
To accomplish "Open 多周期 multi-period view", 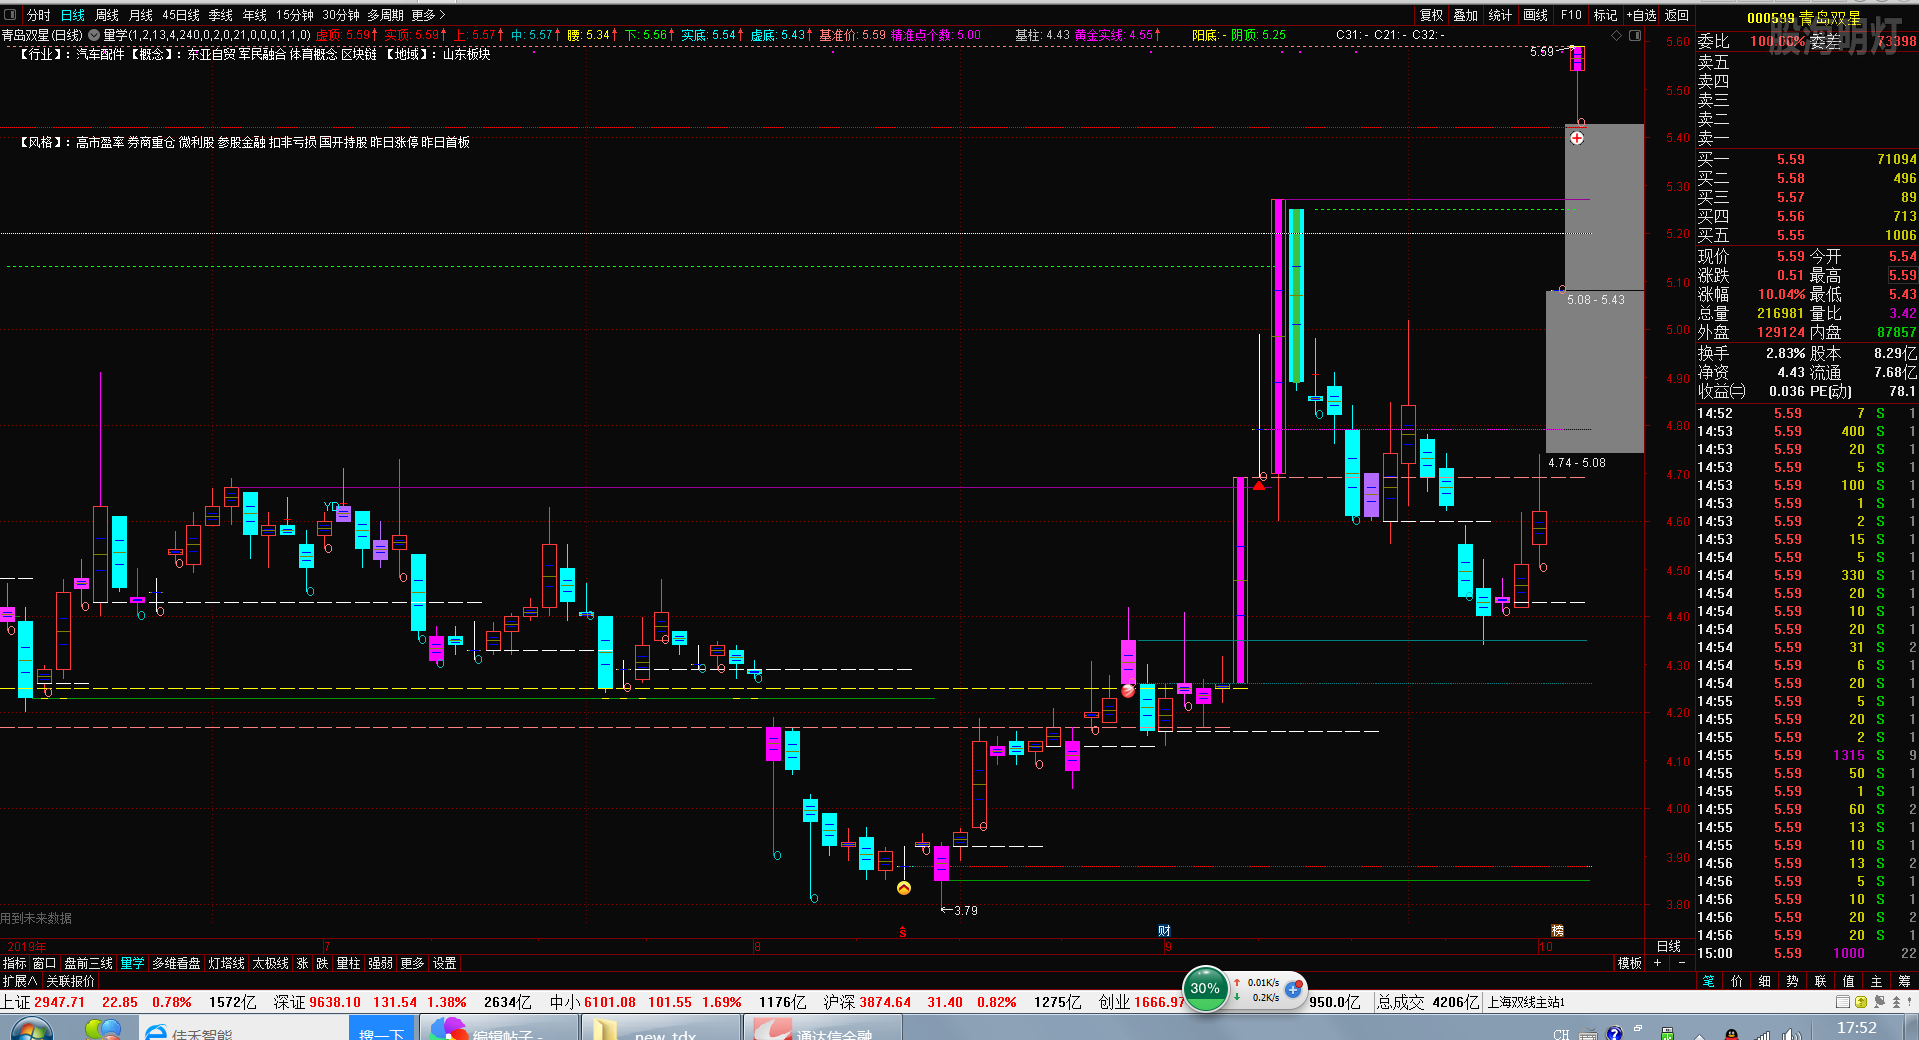I will click(386, 15).
